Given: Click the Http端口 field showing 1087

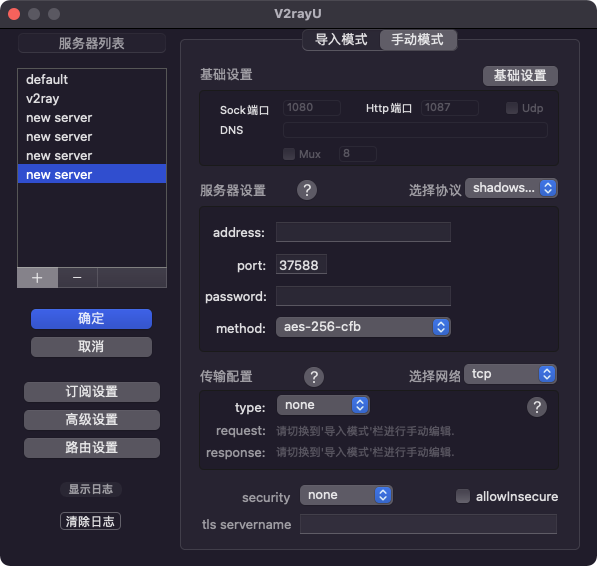Looking at the screenshot, I should tap(450, 108).
